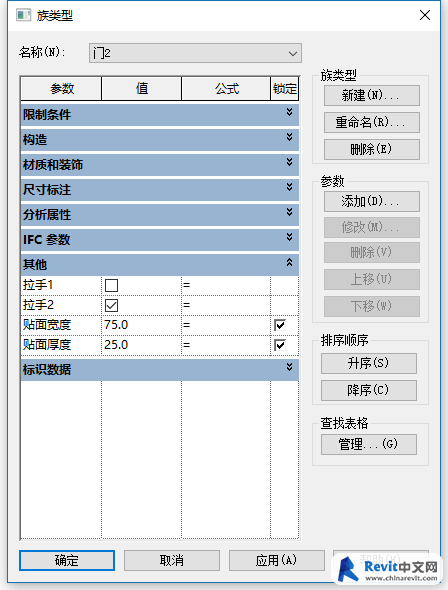This screenshot has height=590, width=448.
Task: Click 添加(D)... to add a parameter
Action: pyautogui.click(x=372, y=201)
